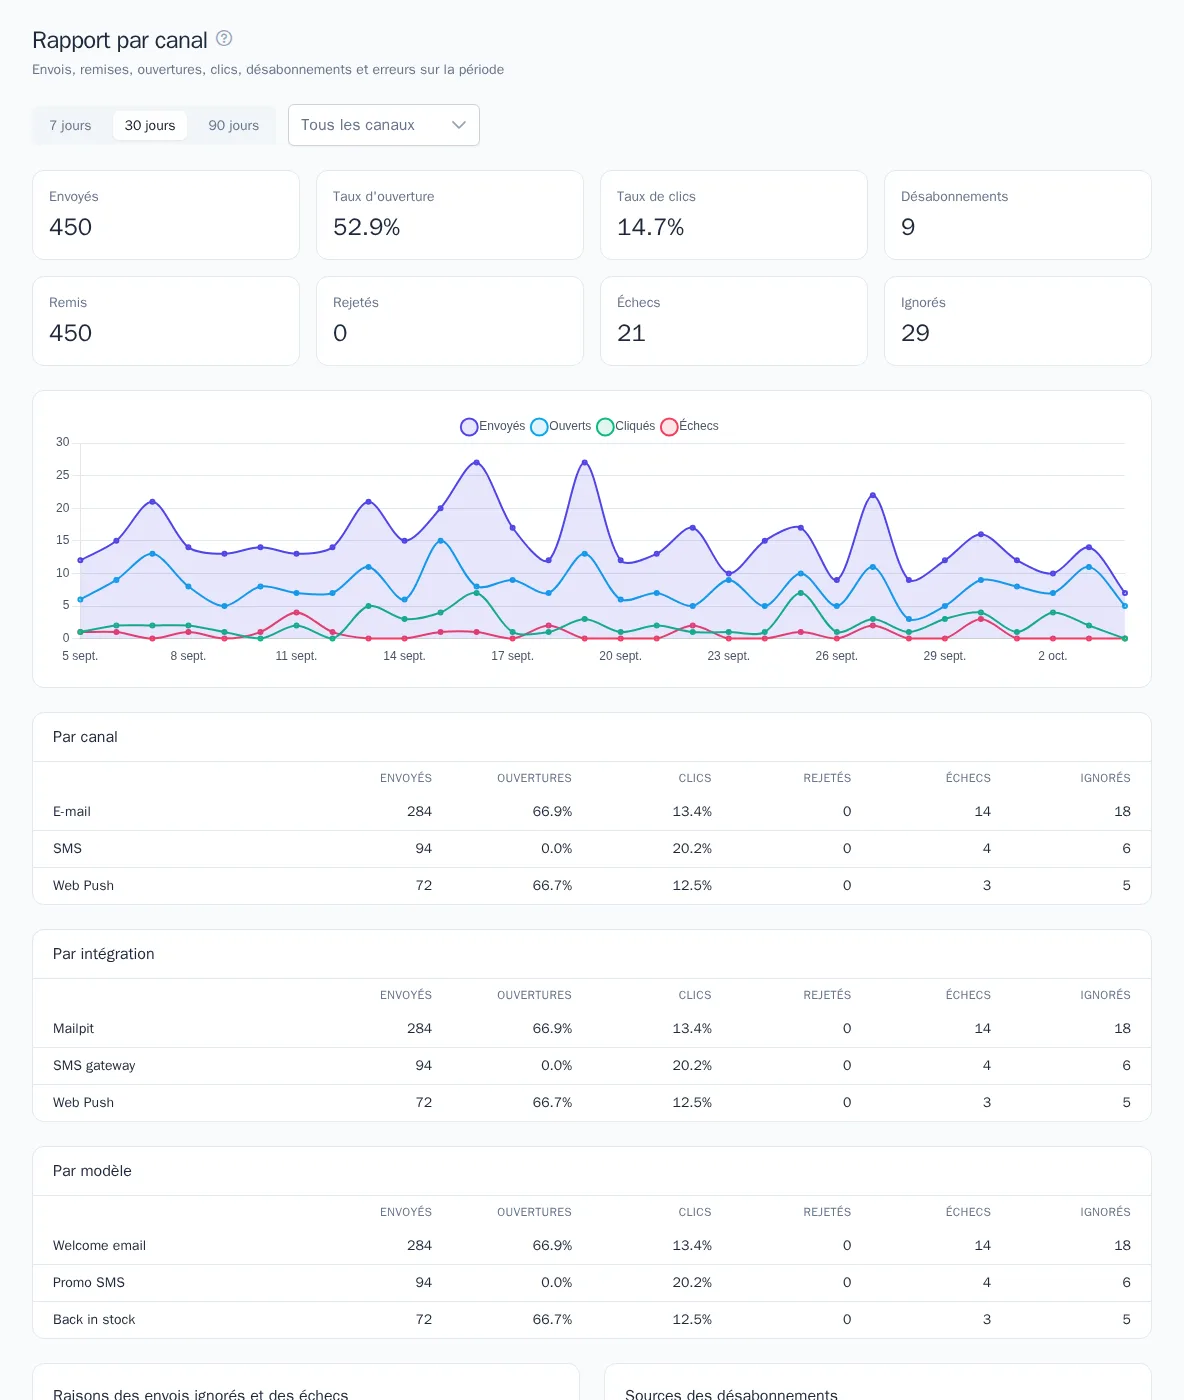Select the E-mail row in Par canal
This screenshot has height=1400, width=1184.
[x=592, y=812]
